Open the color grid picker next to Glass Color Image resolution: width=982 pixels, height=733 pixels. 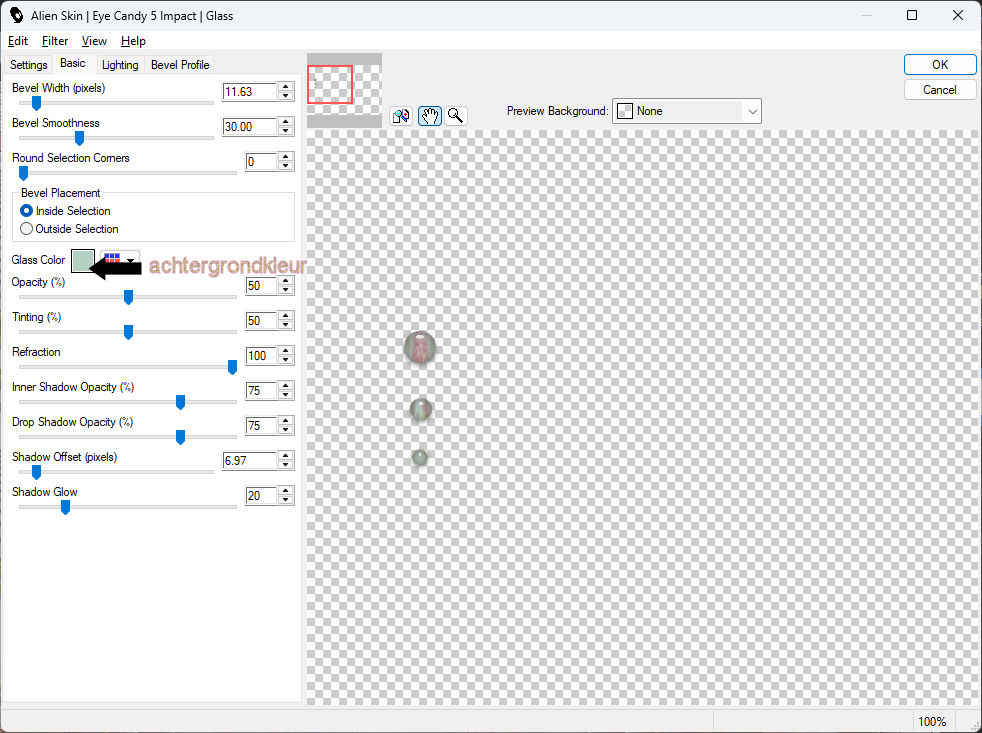pos(120,260)
